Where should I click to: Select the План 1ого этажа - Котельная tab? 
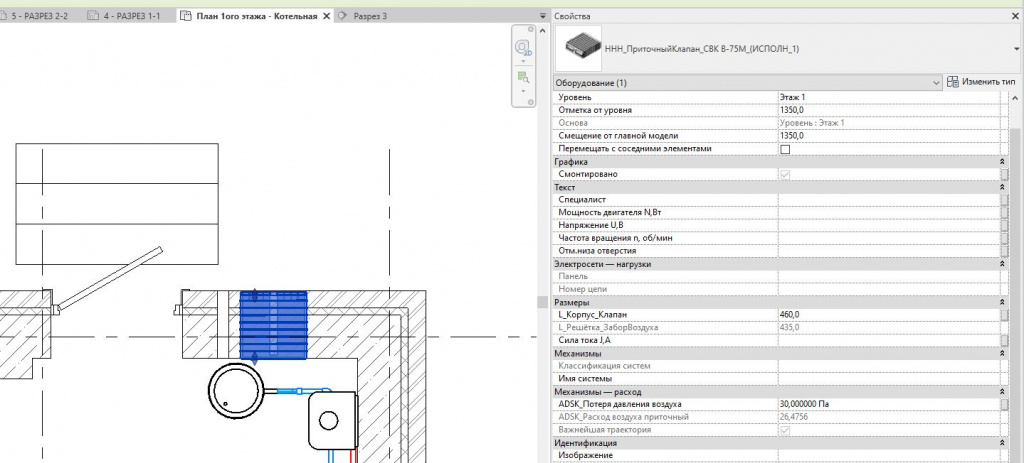(256, 16)
